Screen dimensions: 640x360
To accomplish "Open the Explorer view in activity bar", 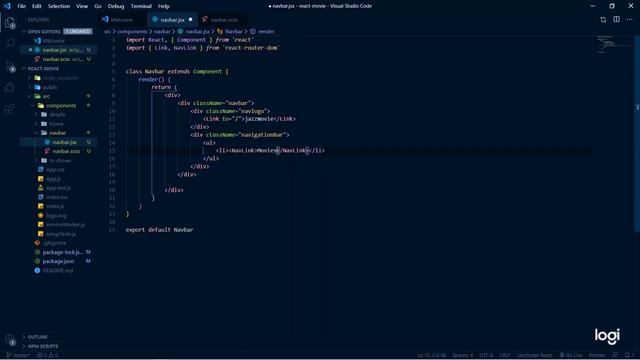I will tap(10, 23).
